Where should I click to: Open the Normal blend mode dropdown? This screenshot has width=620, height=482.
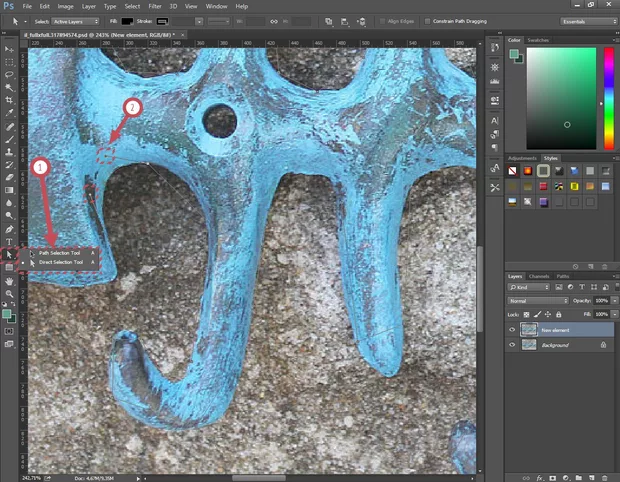point(536,300)
